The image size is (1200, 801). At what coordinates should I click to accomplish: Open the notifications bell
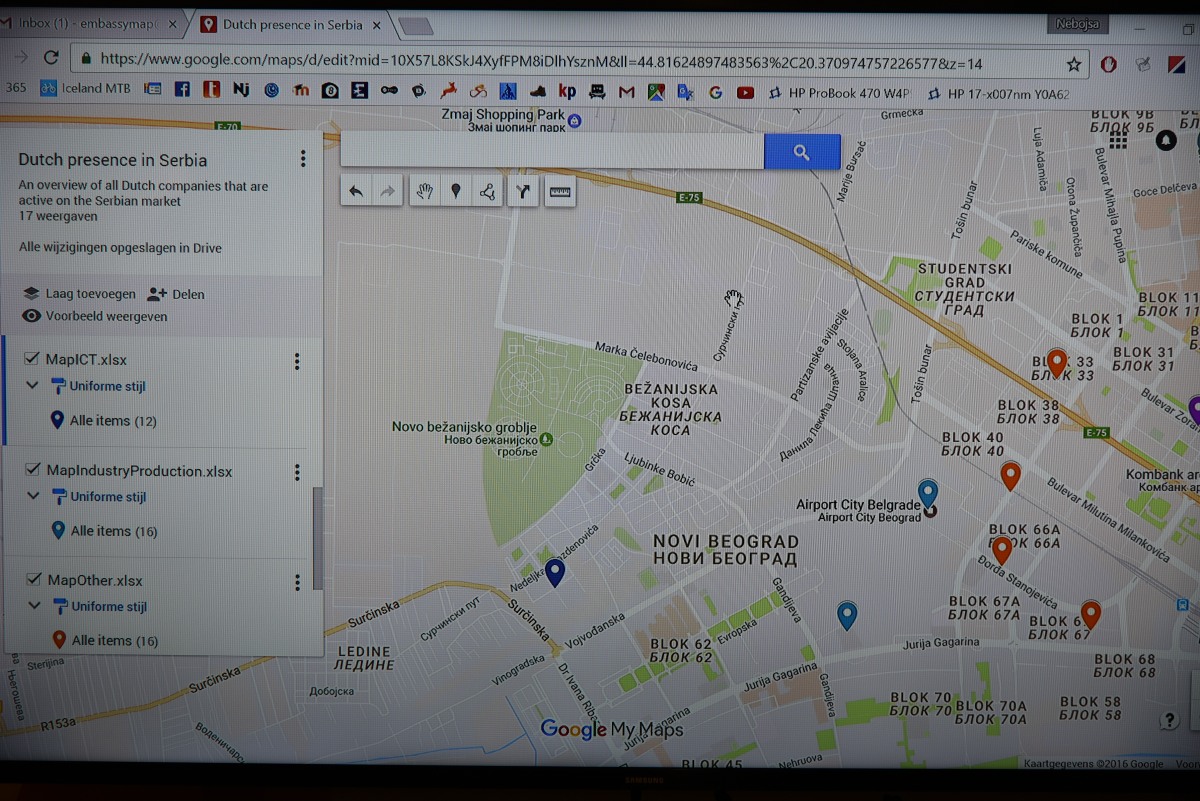click(x=1166, y=141)
